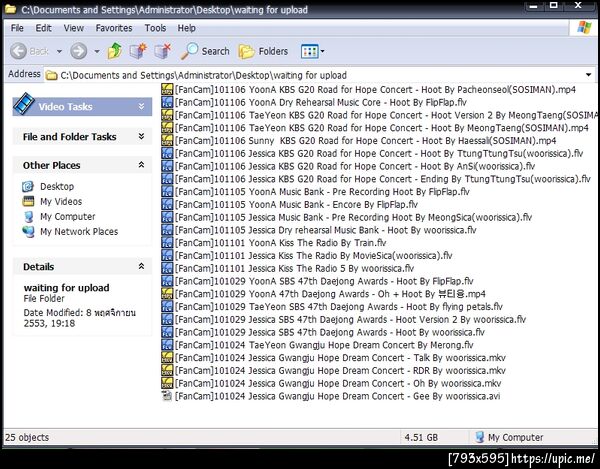Collapse the Other Places panel
Image resolution: width=600 pixels, height=469 pixels.
click(x=141, y=165)
